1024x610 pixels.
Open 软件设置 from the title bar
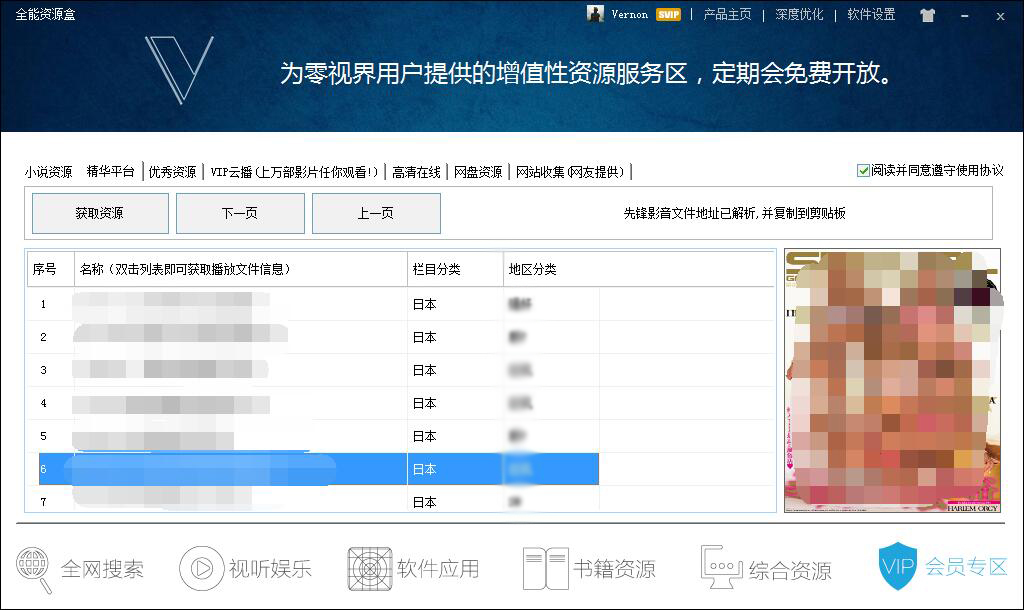coord(871,15)
